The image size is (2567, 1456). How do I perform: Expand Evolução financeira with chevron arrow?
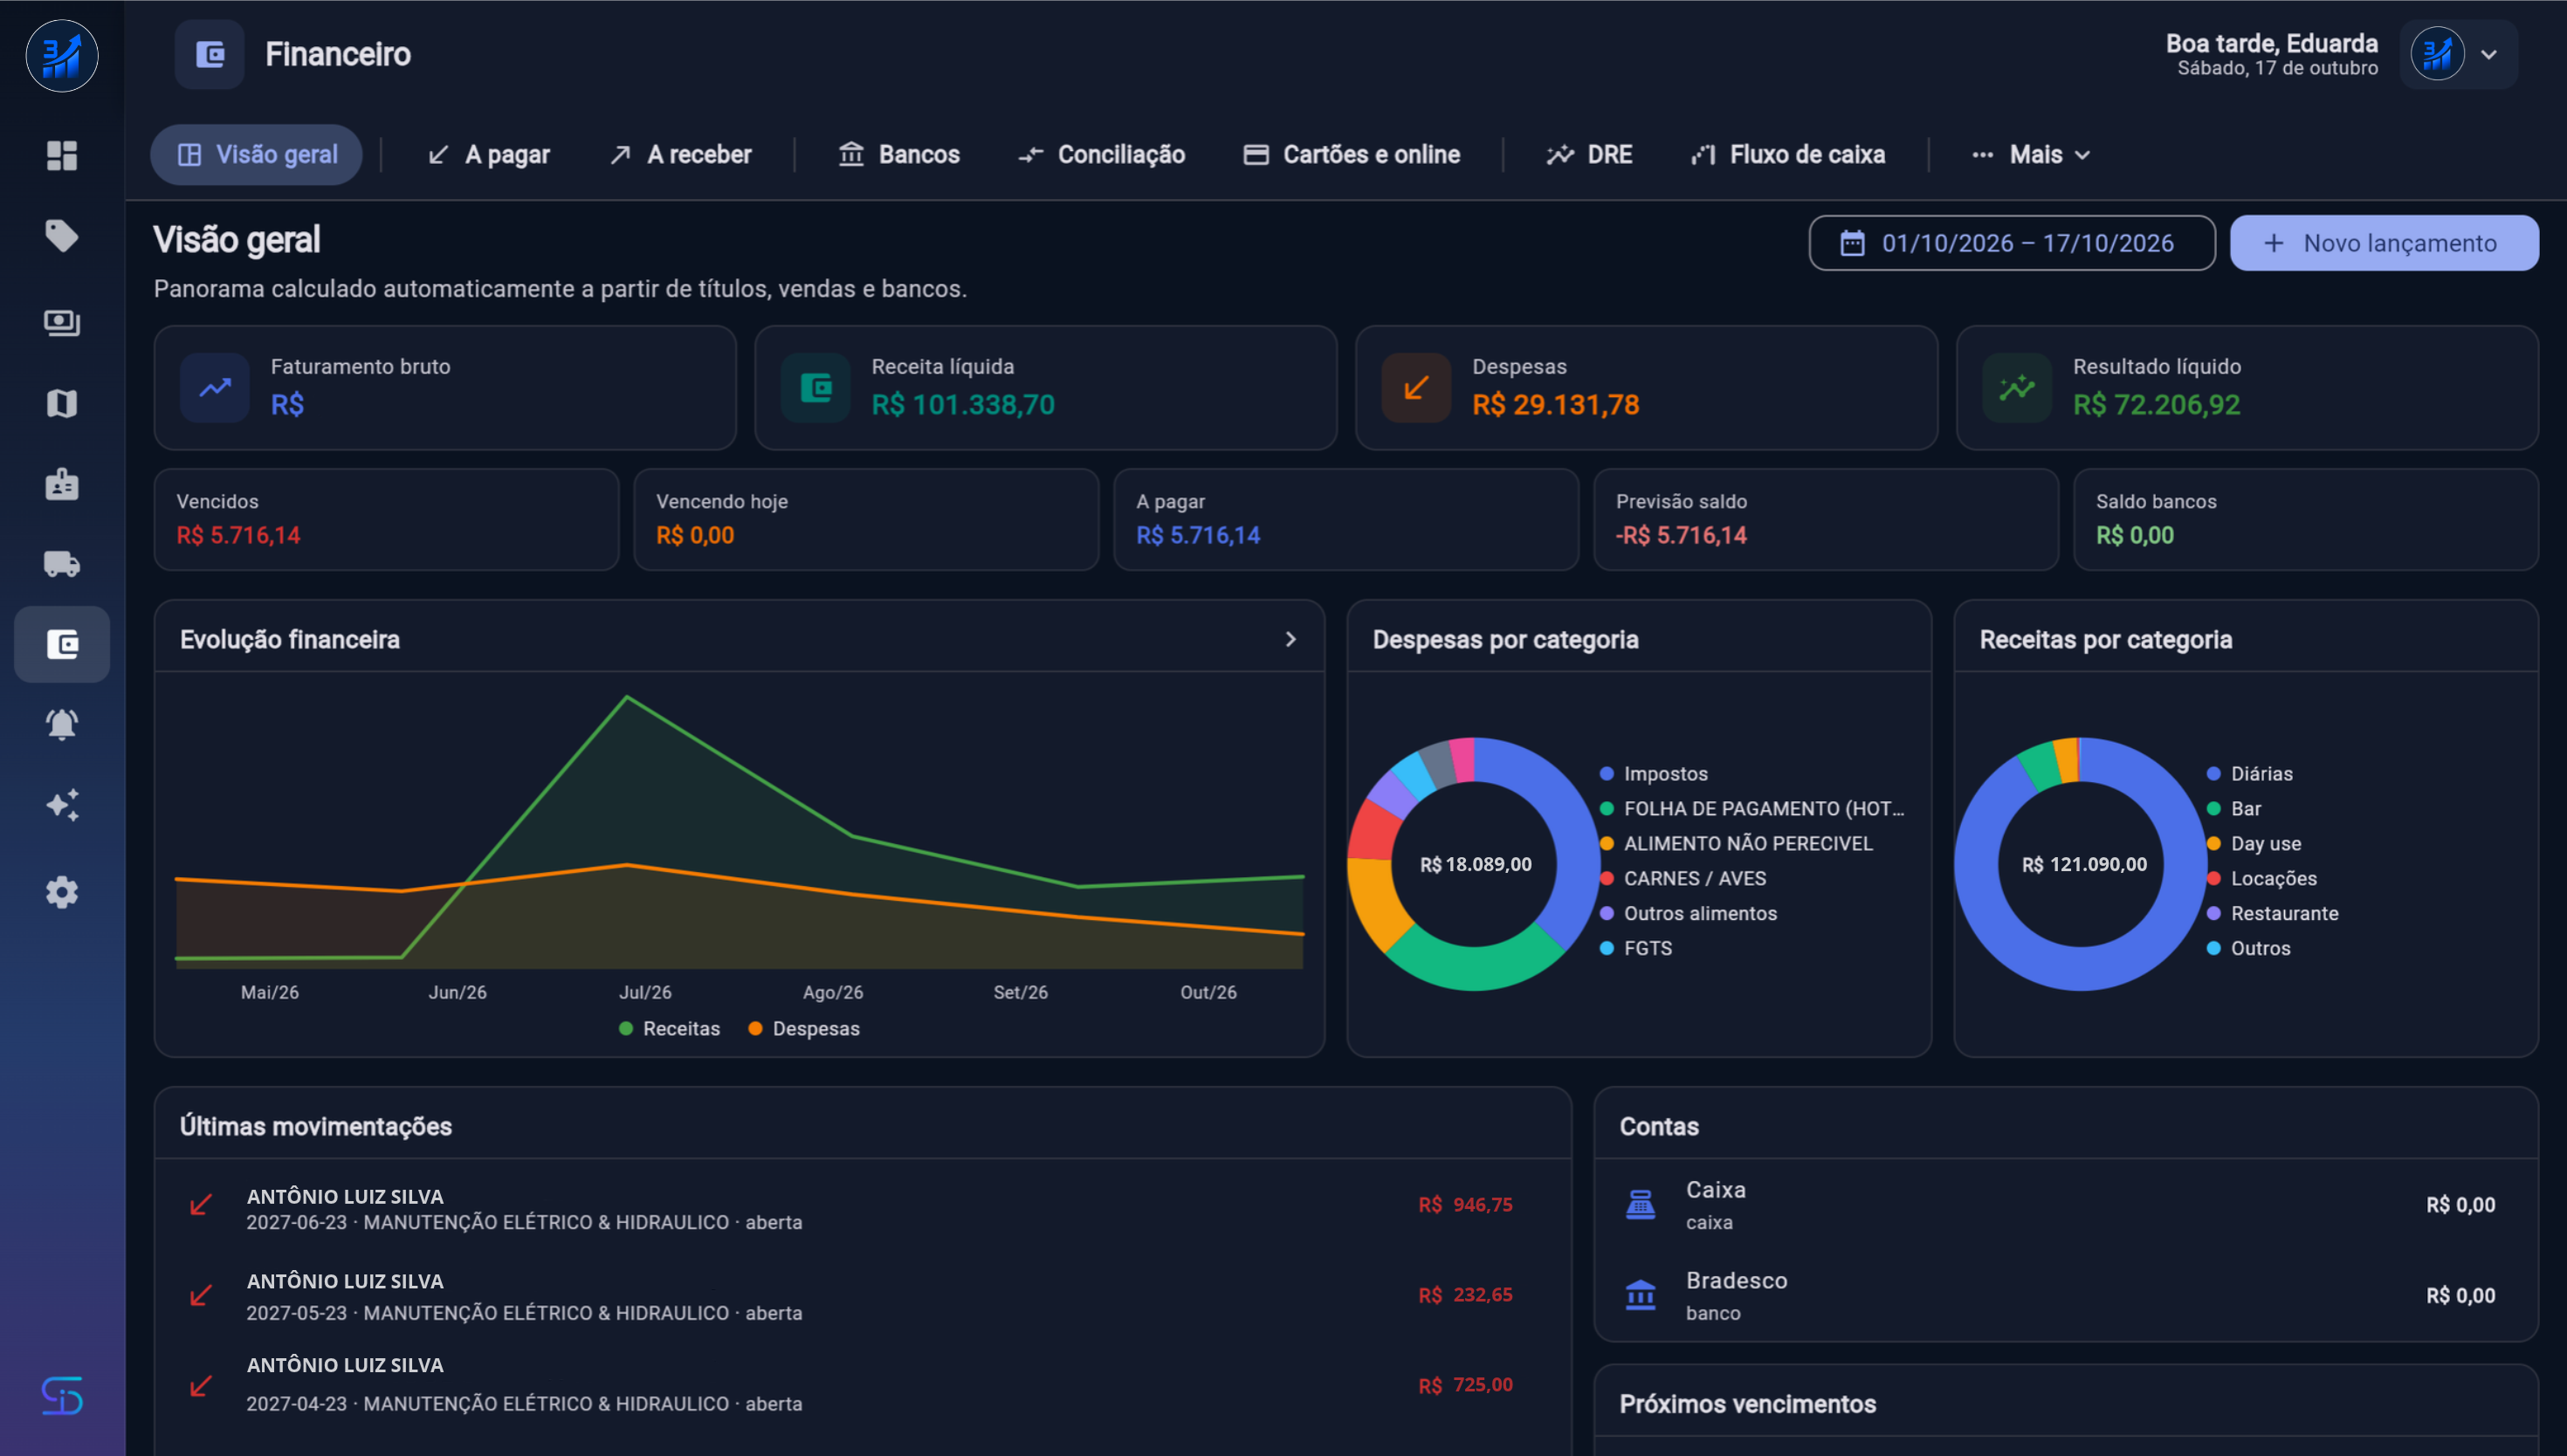[x=1290, y=638]
